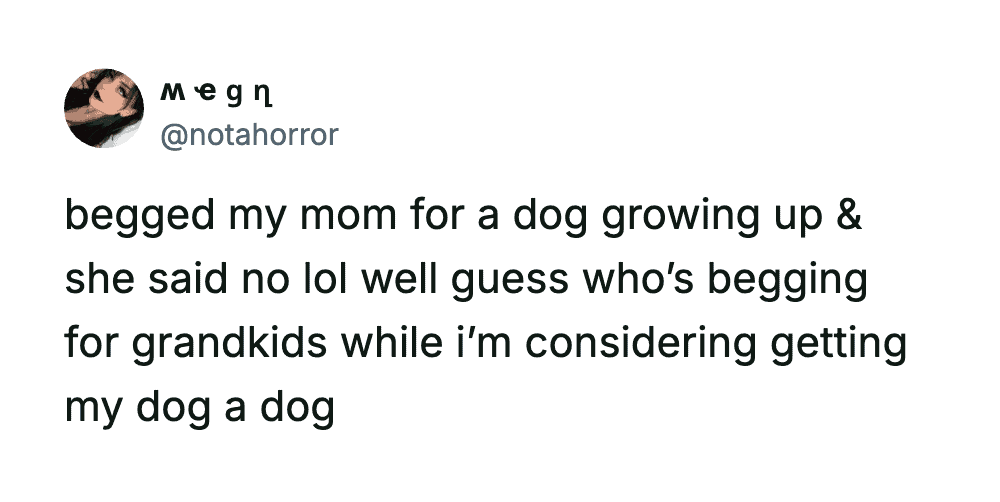
Task: Open the @notahorror handle link
Action: coord(249,134)
